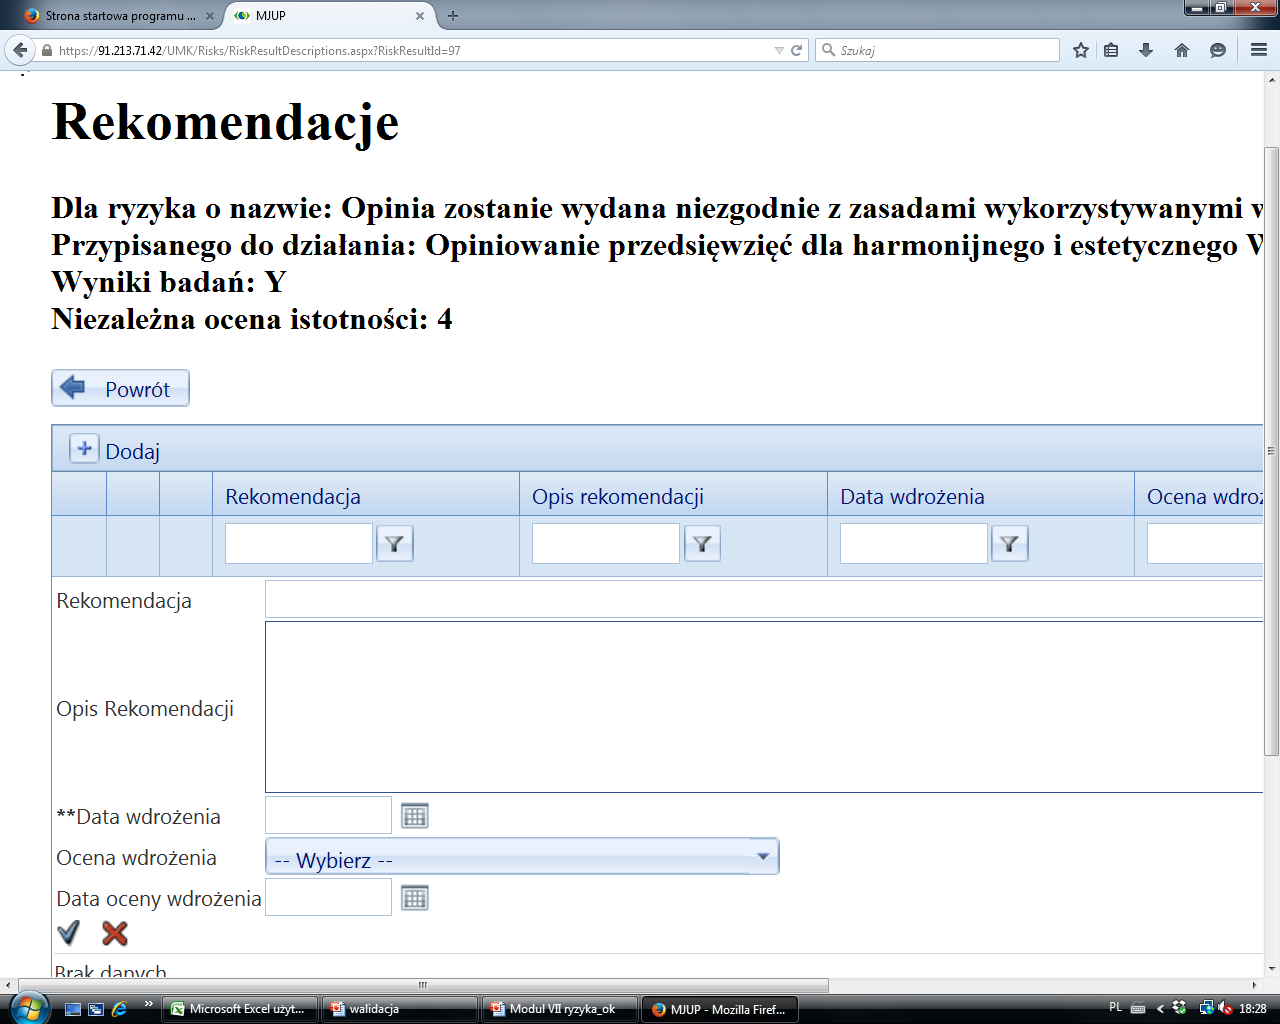Click the Ocena wdrożenia column filter input
This screenshot has height=1024, width=1280.
(x=1206, y=544)
